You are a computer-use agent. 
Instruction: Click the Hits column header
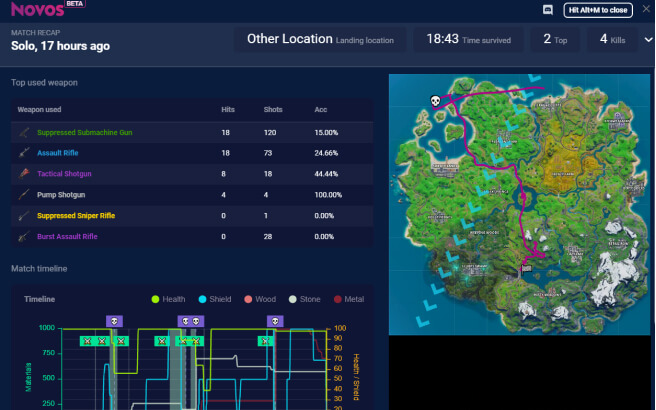pos(228,110)
